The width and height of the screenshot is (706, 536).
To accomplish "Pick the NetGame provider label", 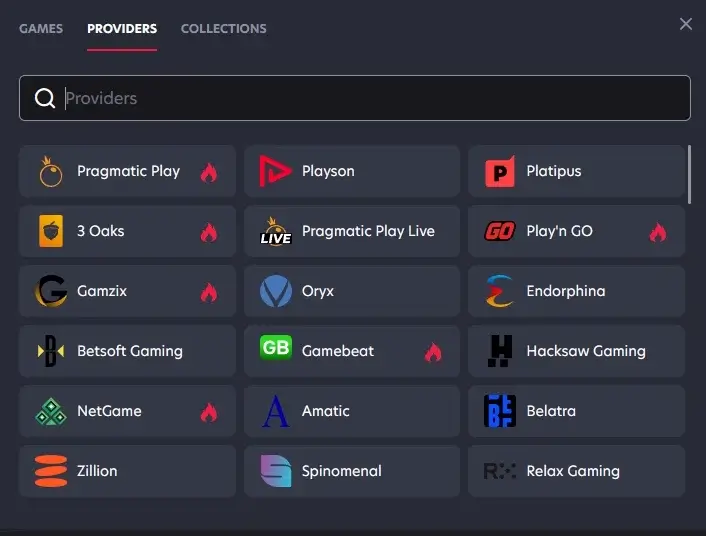I will 109,411.
